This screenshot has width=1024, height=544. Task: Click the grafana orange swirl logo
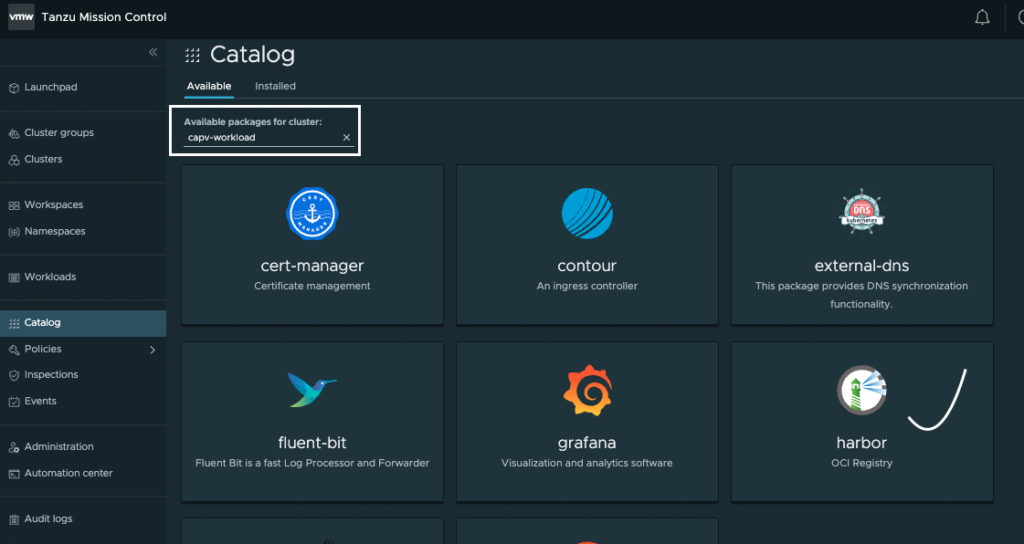coord(587,390)
